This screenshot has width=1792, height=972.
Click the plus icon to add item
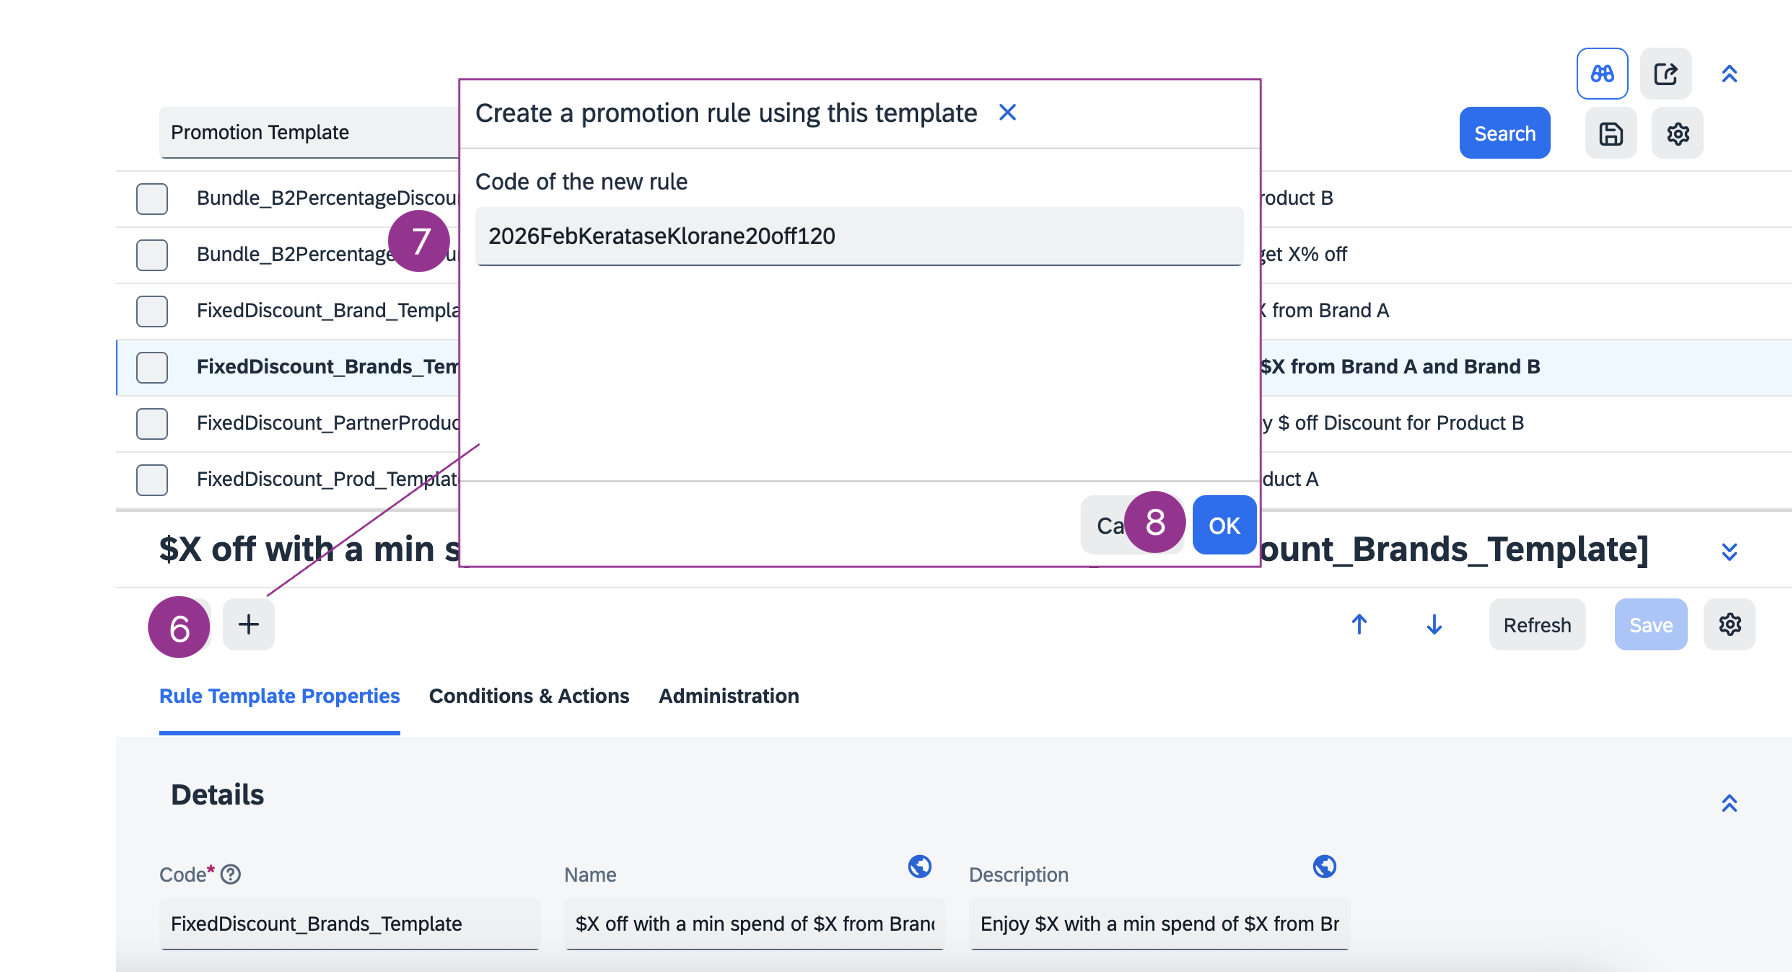coord(248,625)
